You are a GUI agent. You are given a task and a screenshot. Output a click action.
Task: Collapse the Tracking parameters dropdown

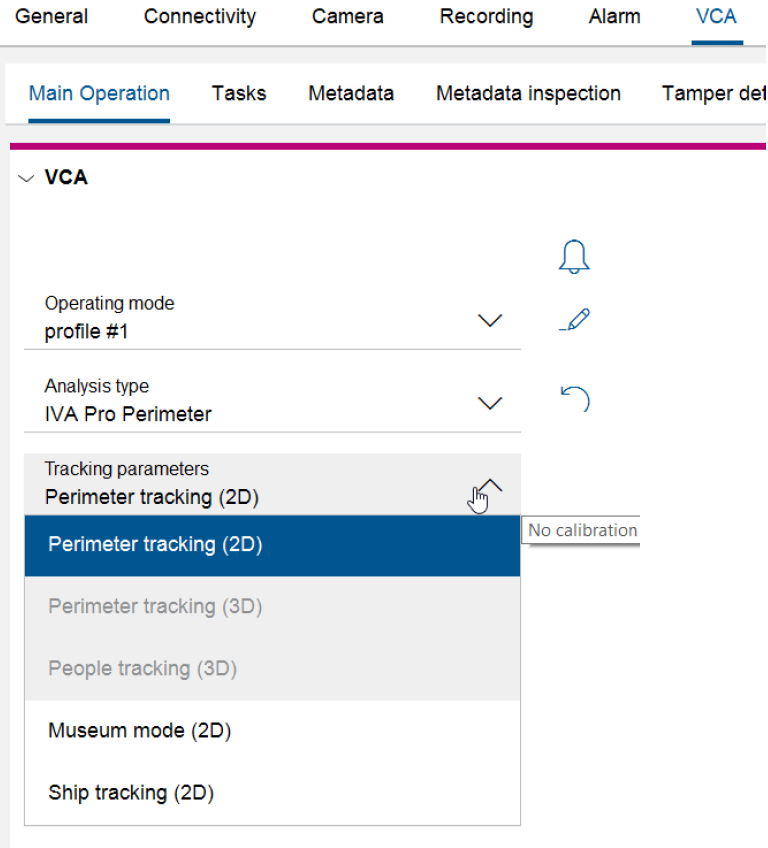490,486
